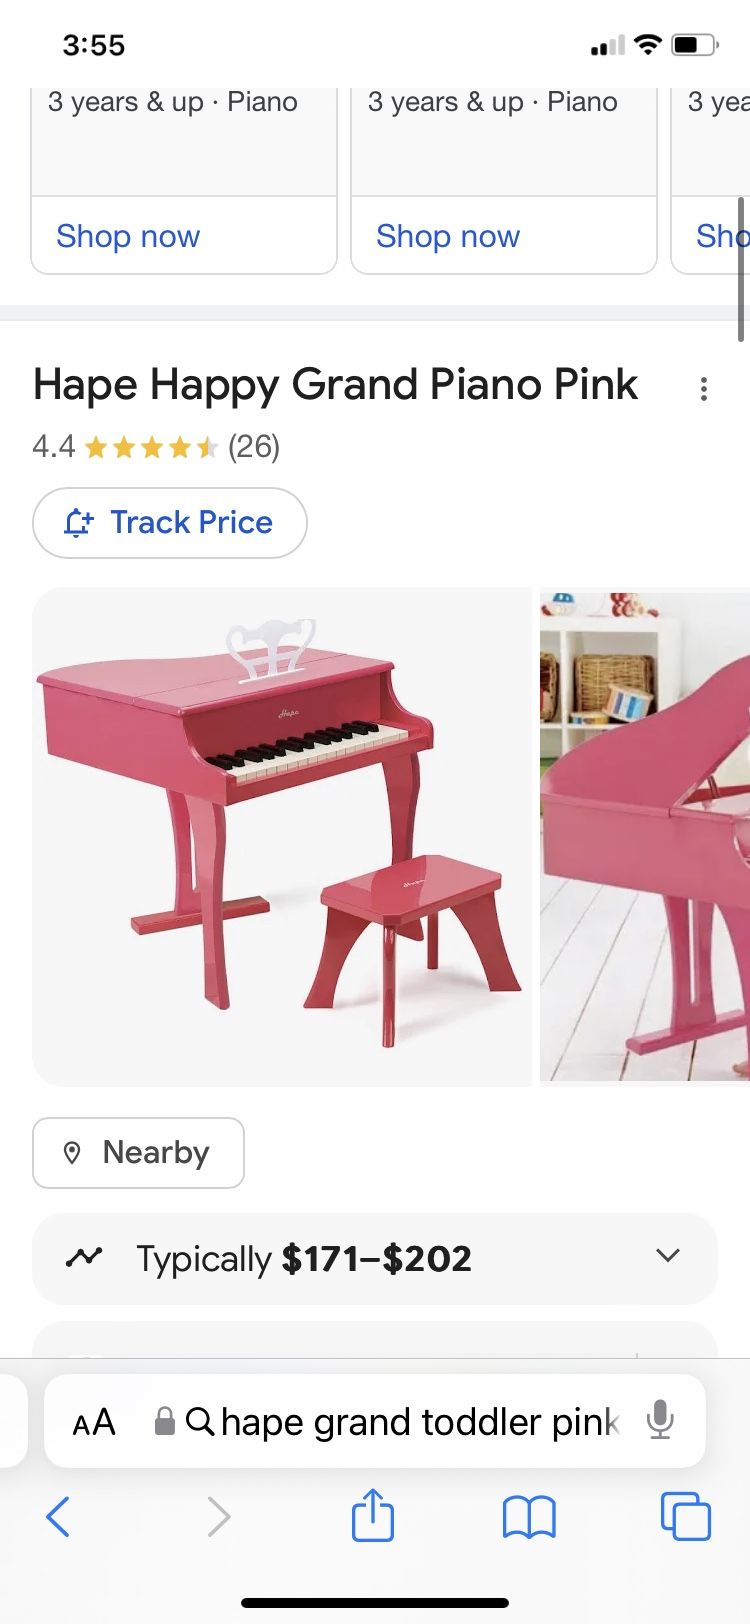Open the second piano room photo
750x1624 pixels.
pyautogui.click(x=645, y=836)
